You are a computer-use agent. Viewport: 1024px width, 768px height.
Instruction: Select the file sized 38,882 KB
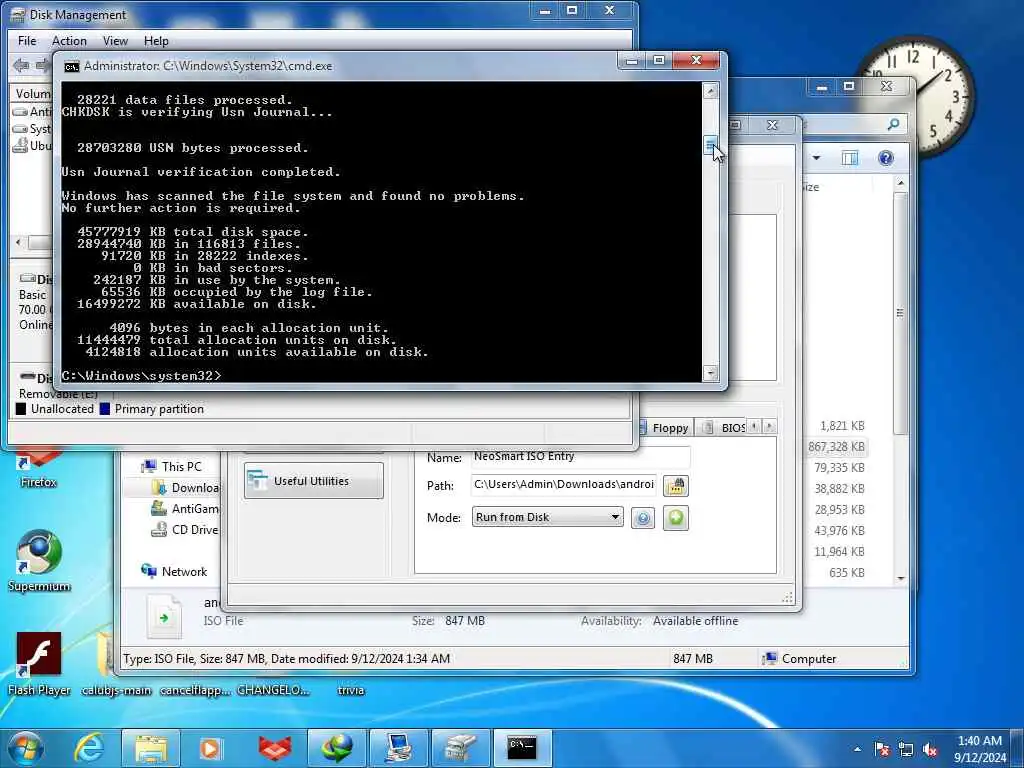pos(839,488)
